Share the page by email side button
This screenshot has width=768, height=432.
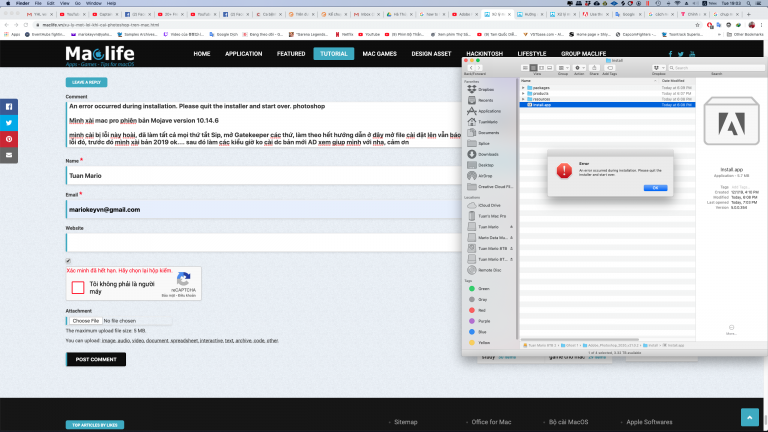pos(9,155)
